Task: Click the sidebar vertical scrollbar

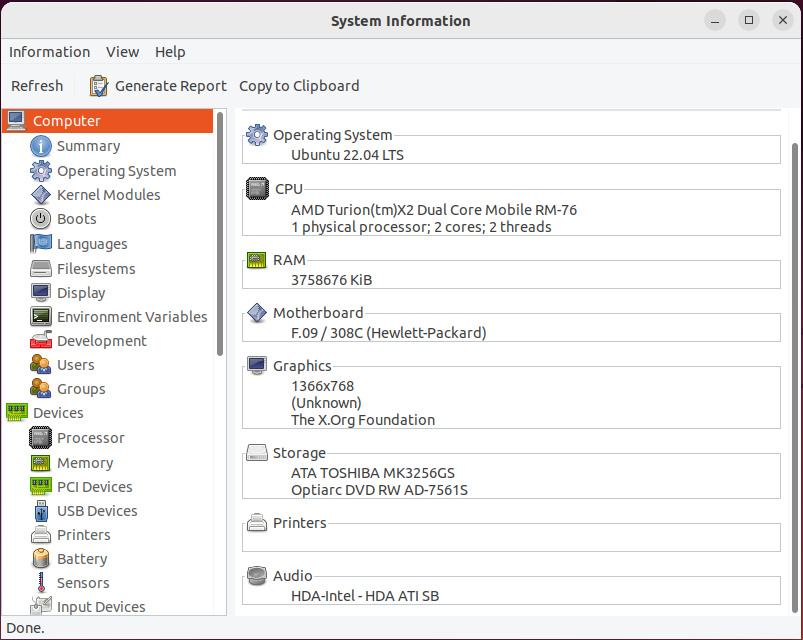Action: pyautogui.click(x=220, y=235)
